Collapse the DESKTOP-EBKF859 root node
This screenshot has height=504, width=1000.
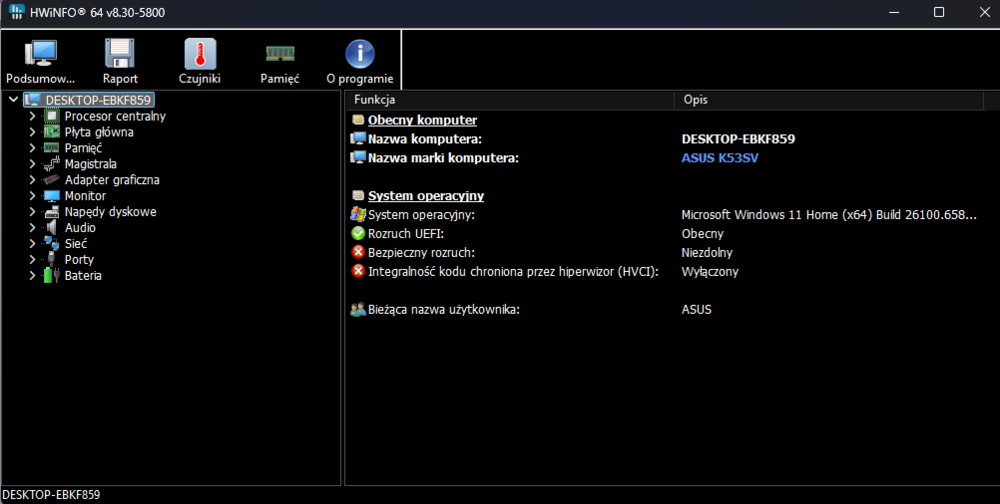[13, 100]
